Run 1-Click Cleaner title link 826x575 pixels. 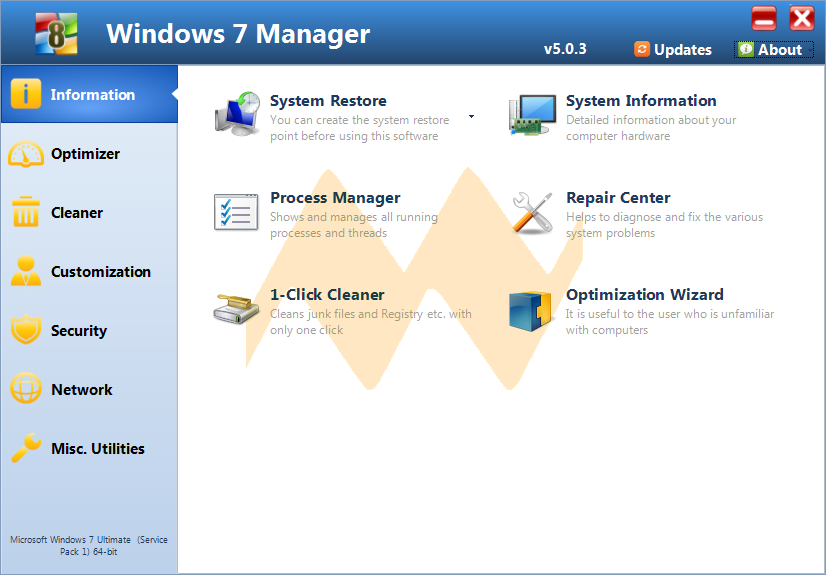pyautogui.click(x=327, y=295)
